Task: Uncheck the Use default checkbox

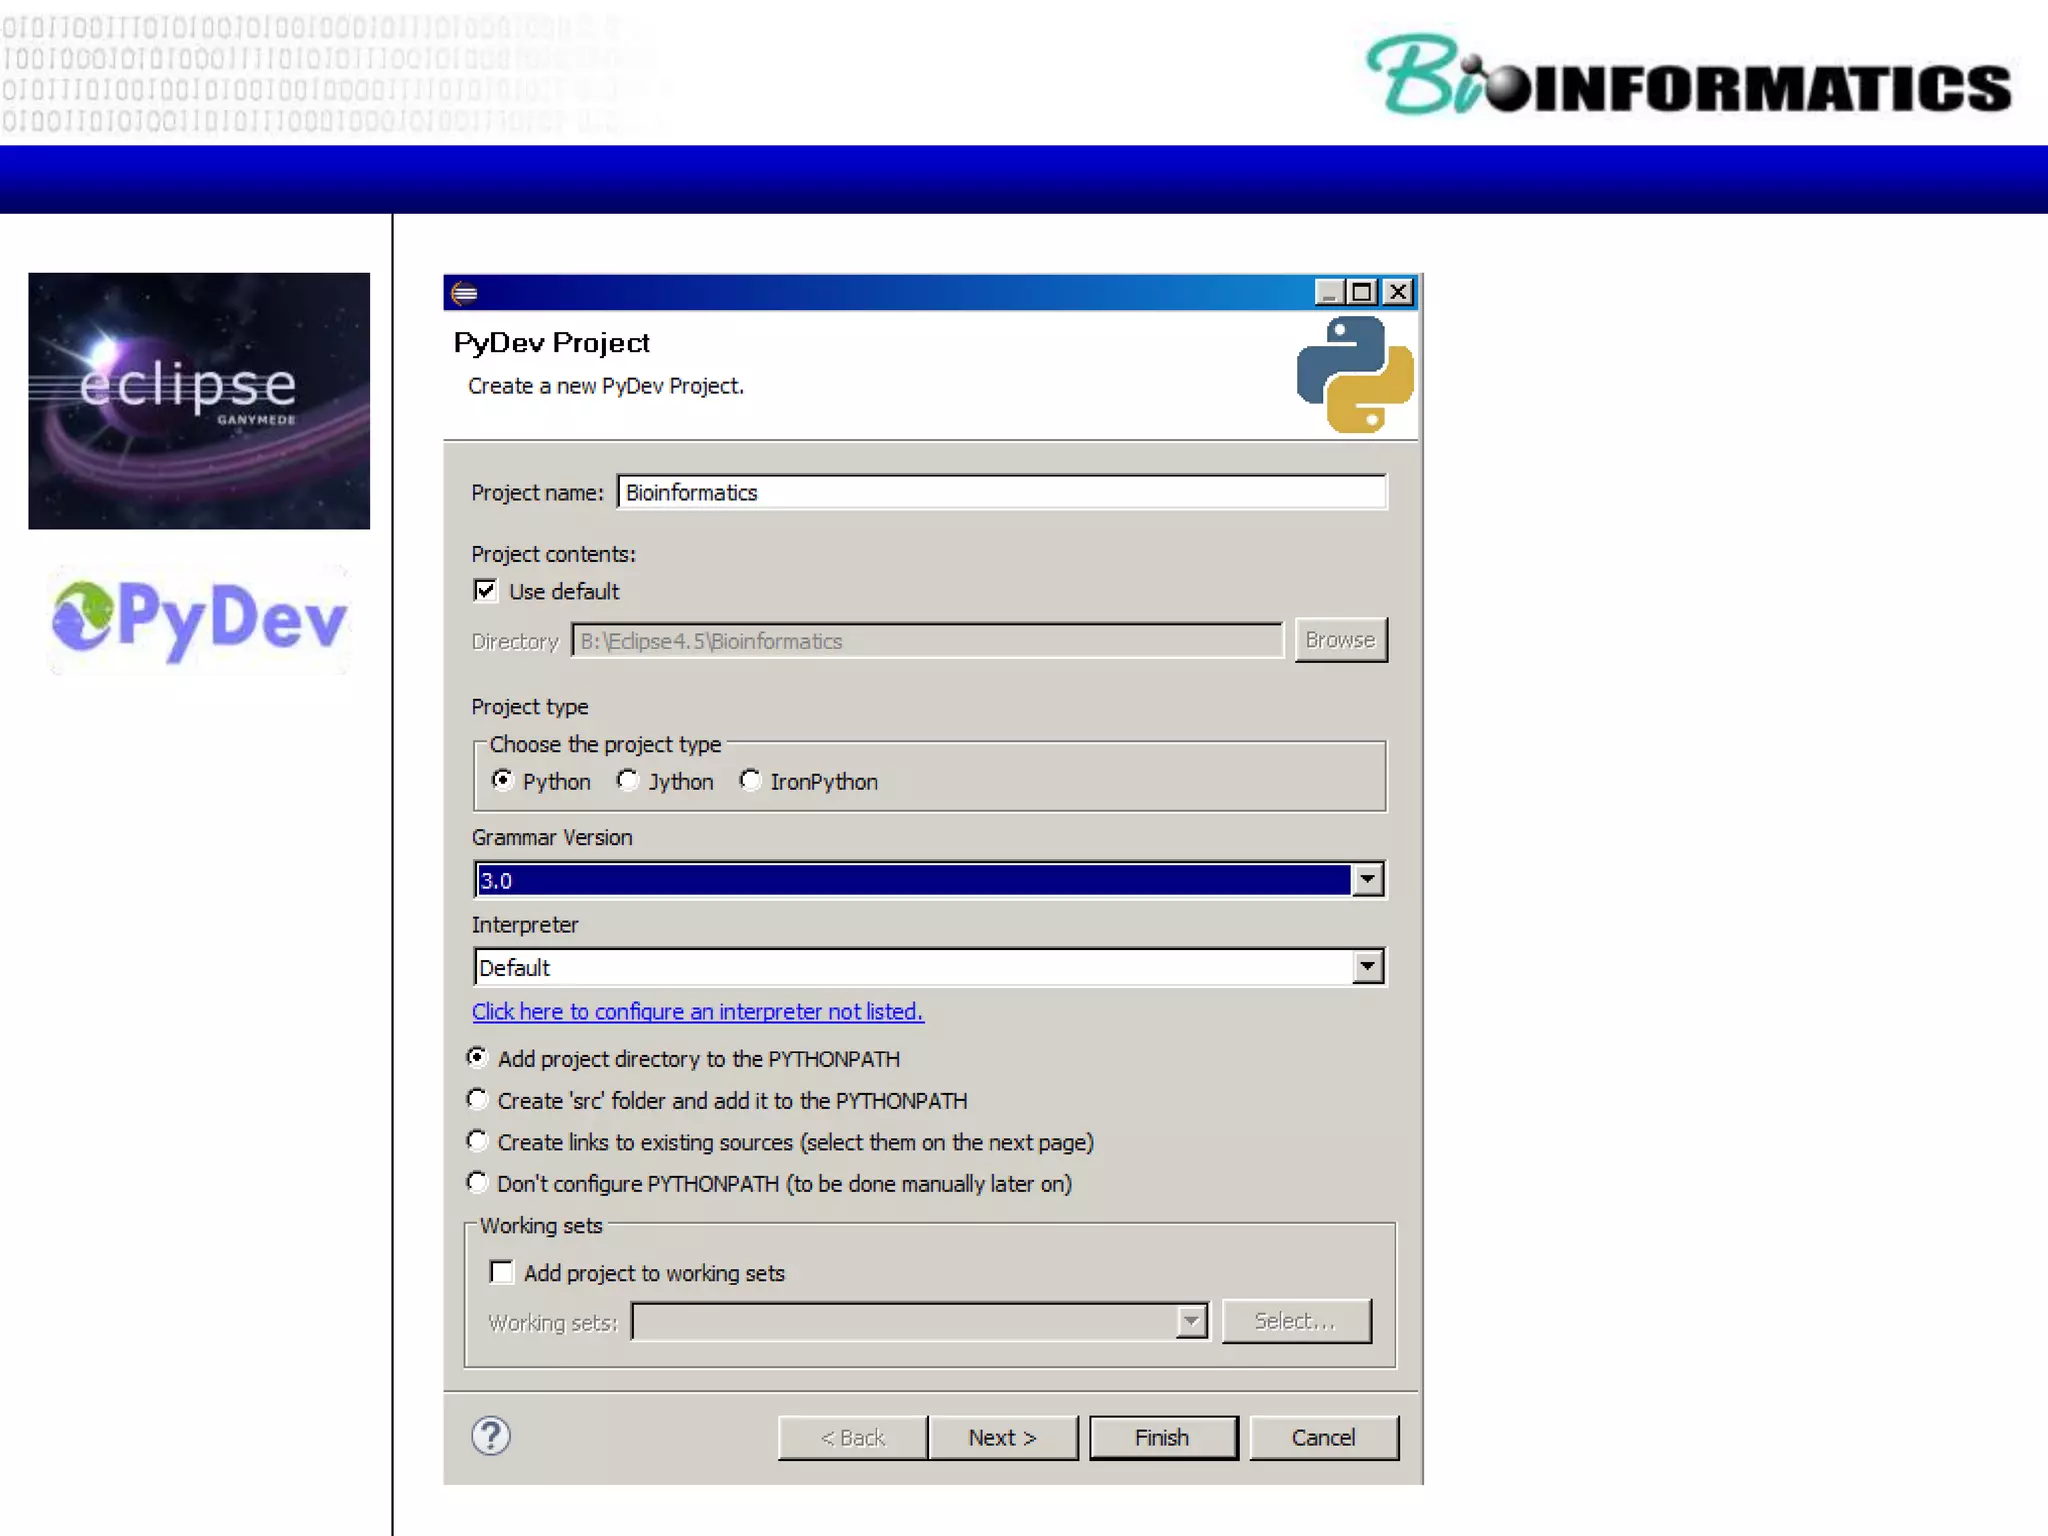Action: pos(485,591)
